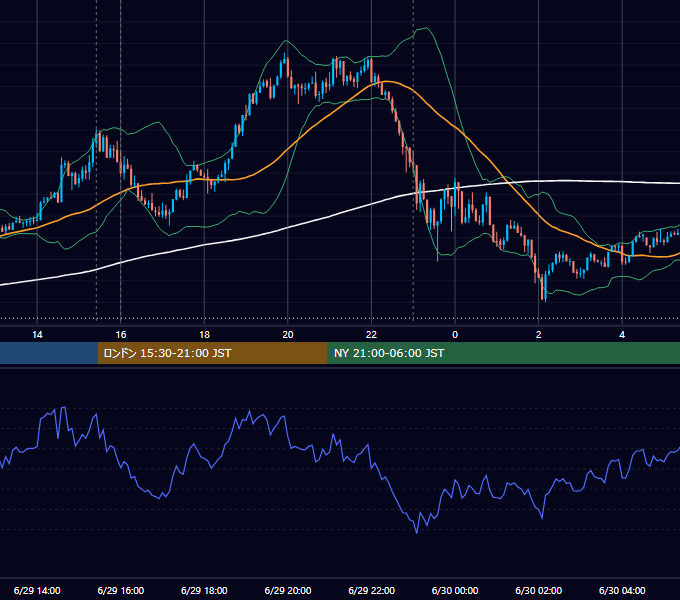Click the 6/30 04:00 time label

click(x=622, y=590)
